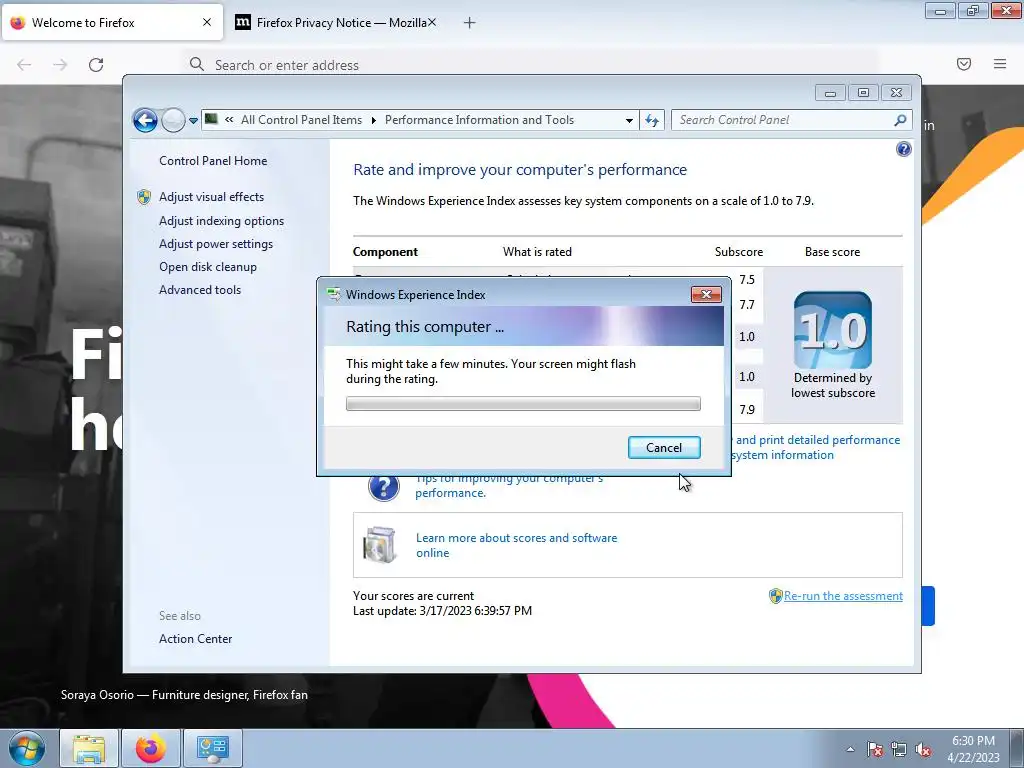Expand breadcrumb arrow after All Control Panel Items

tap(374, 120)
